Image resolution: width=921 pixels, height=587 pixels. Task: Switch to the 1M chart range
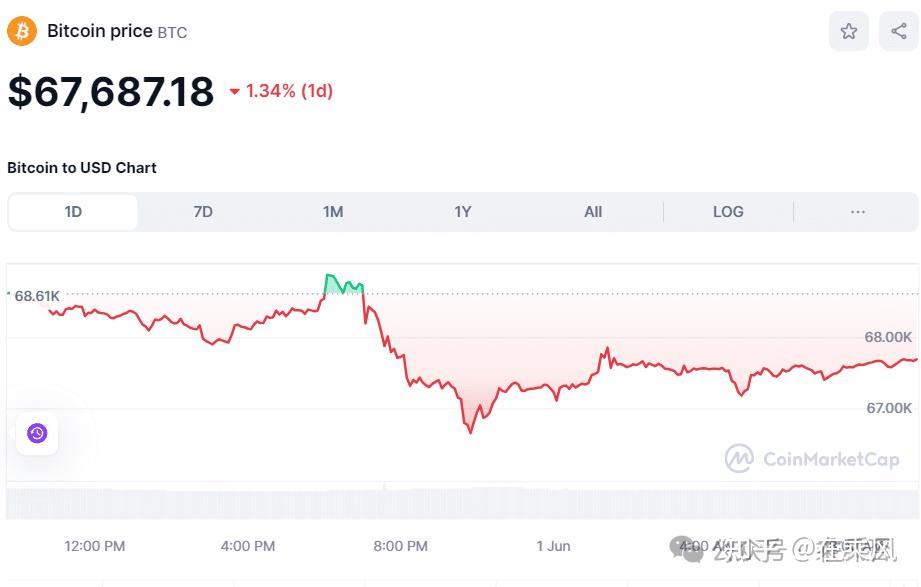coord(333,212)
